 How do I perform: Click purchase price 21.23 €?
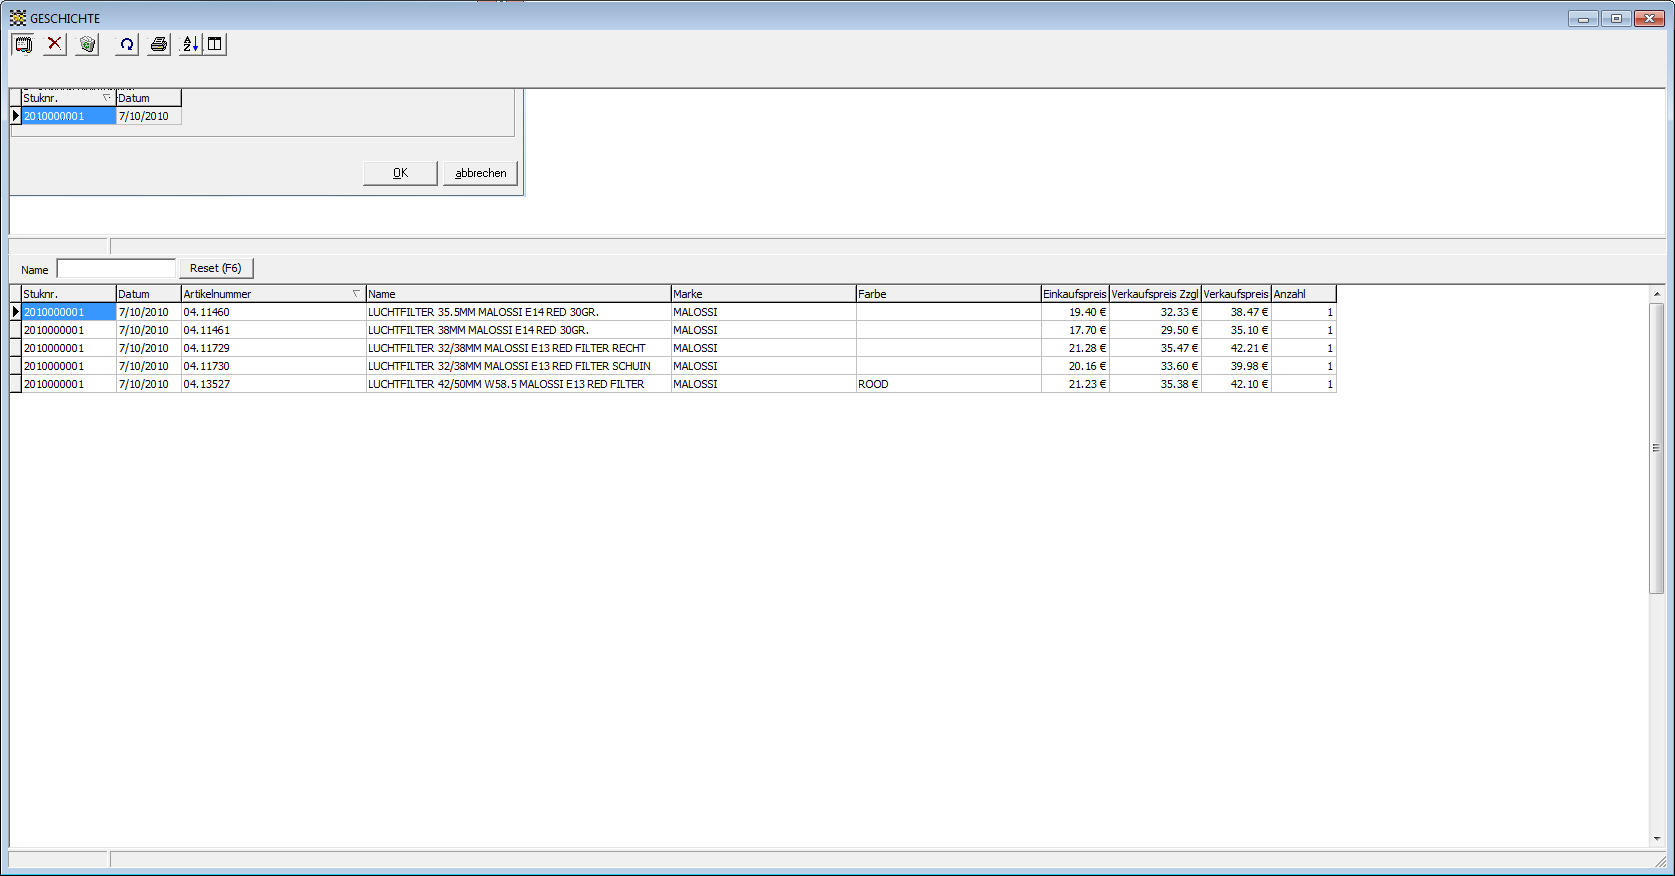1075,384
